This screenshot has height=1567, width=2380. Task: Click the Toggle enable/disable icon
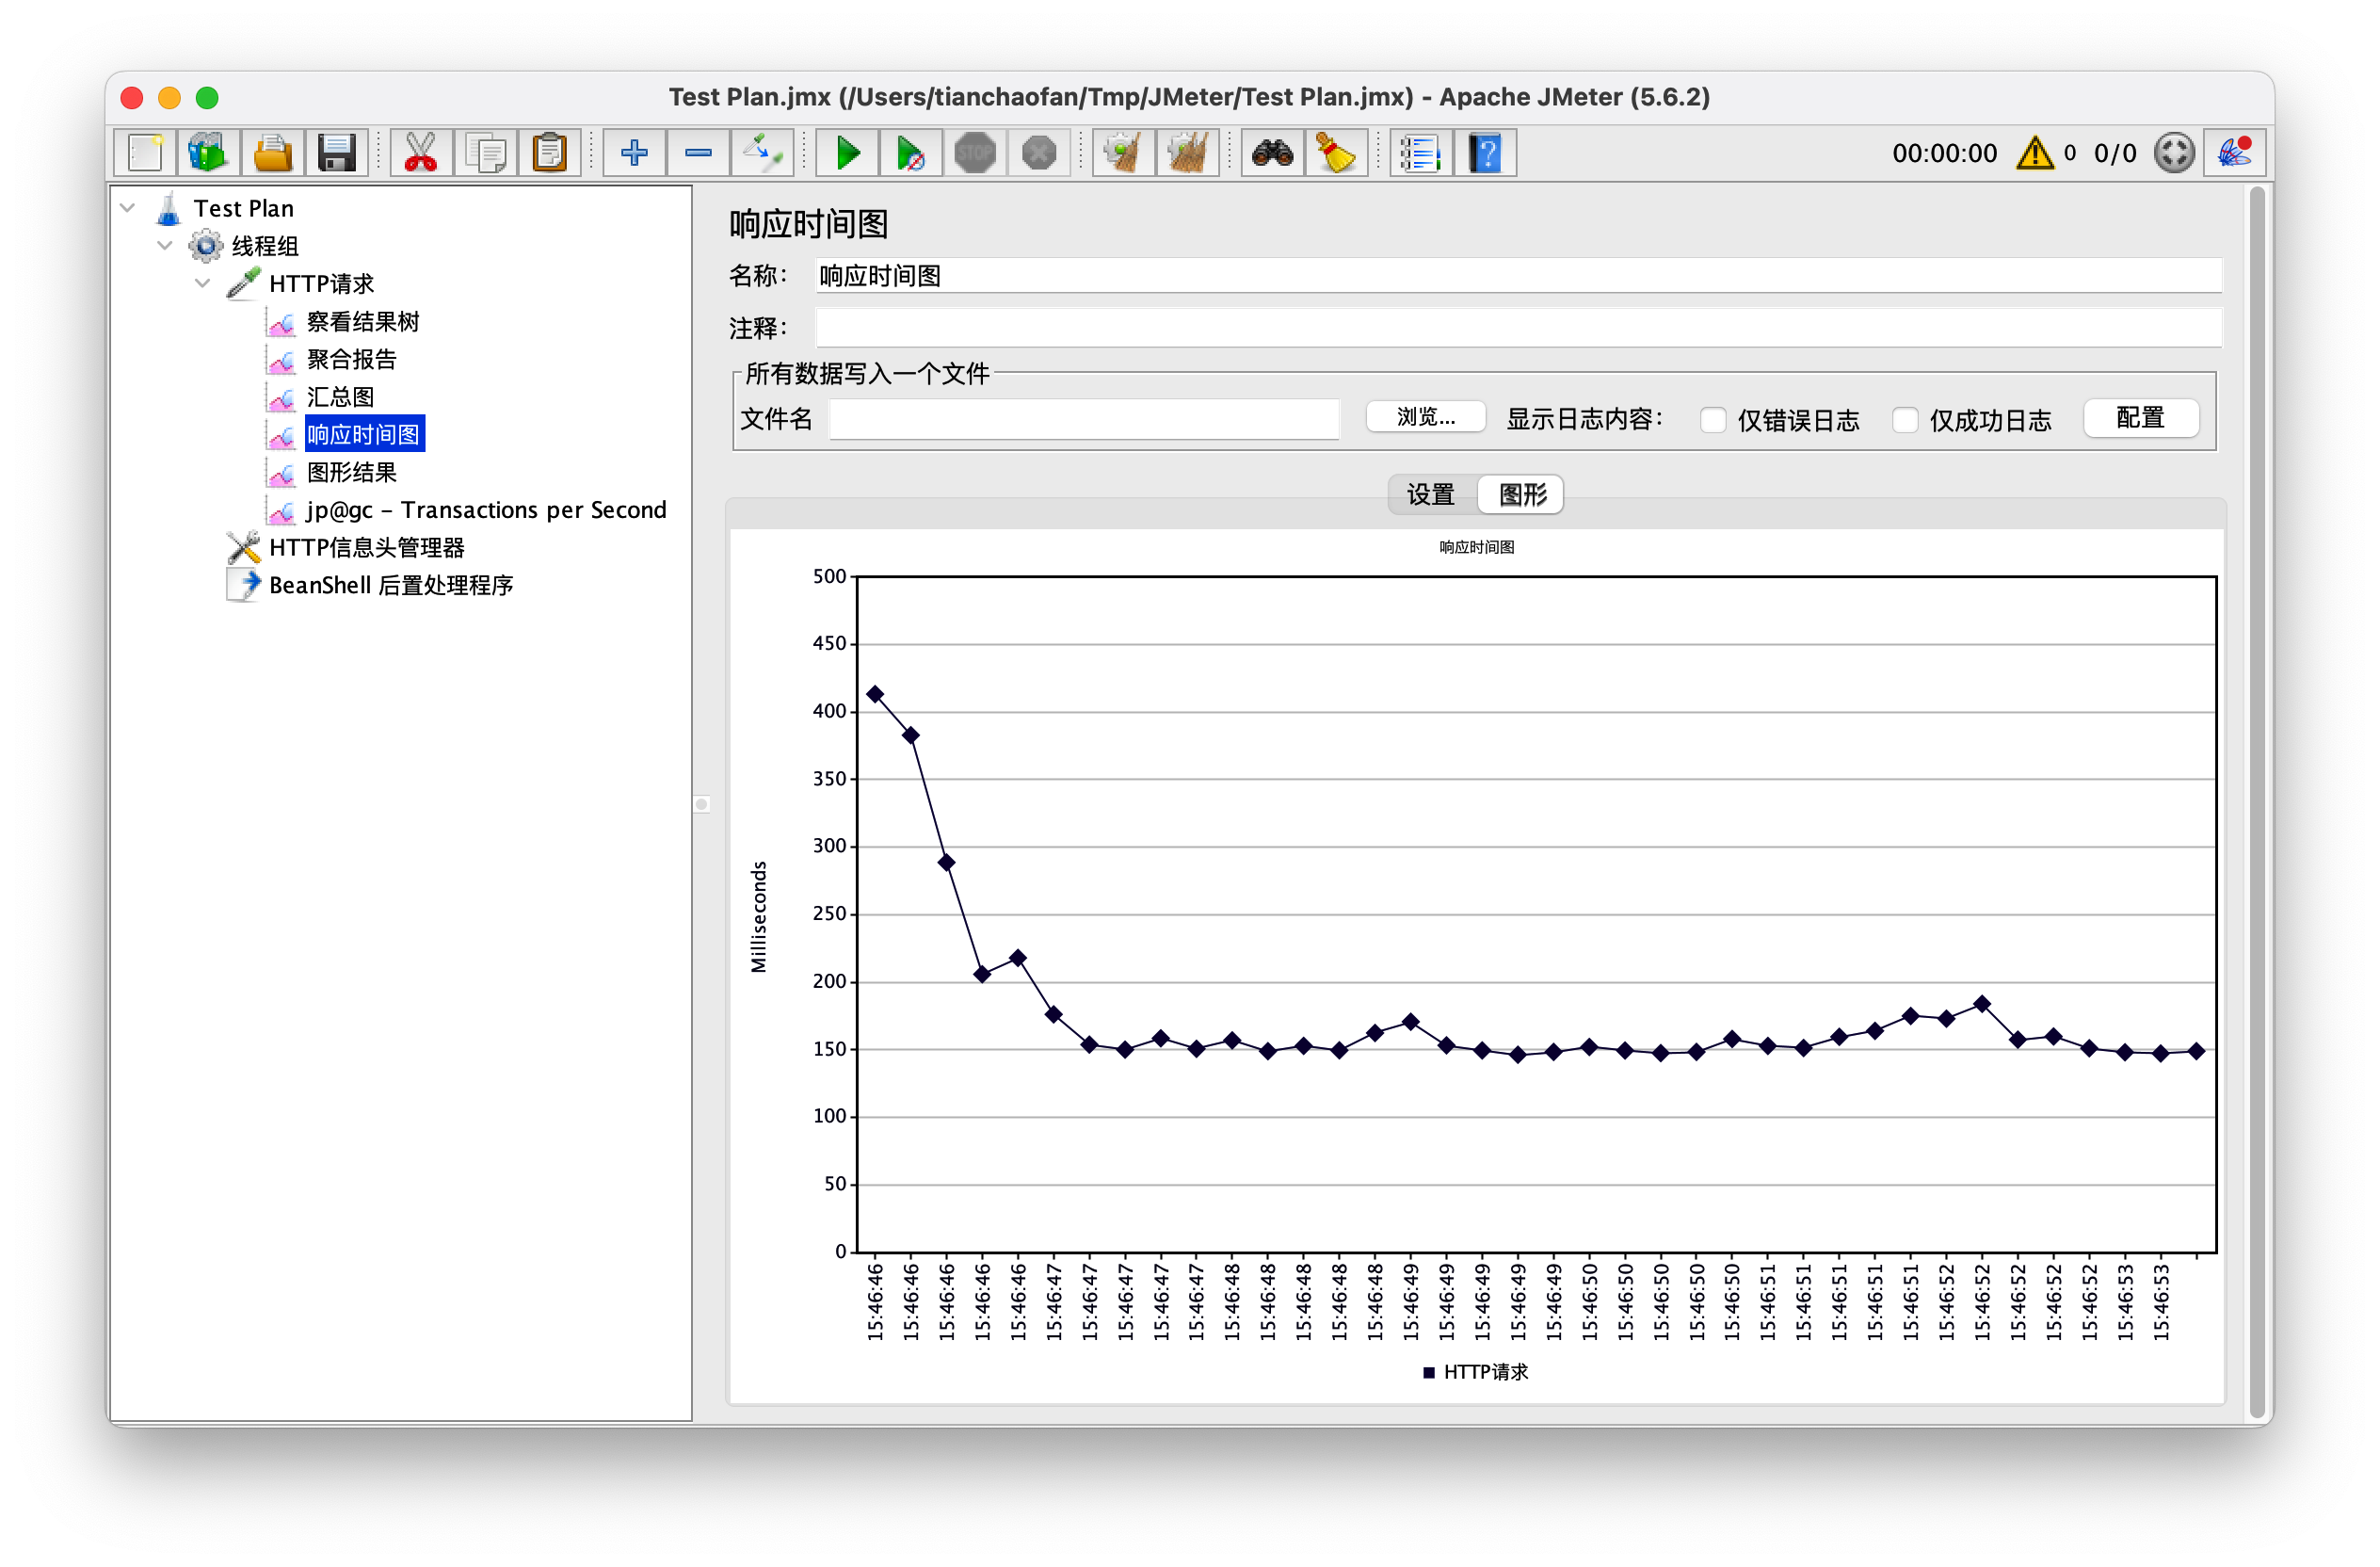coord(762,154)
